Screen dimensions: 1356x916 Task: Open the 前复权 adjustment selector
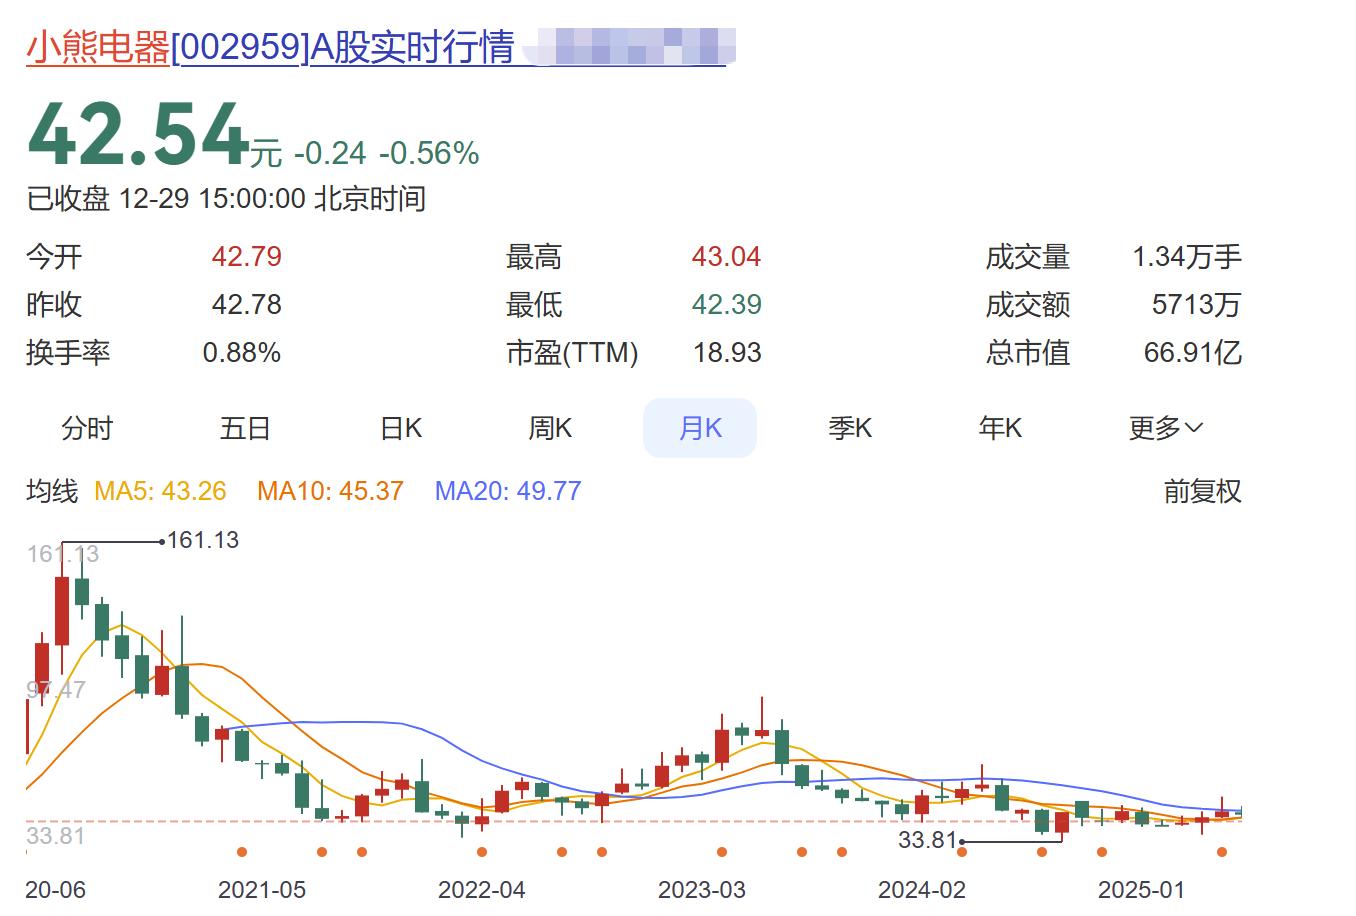[1202, 491]
